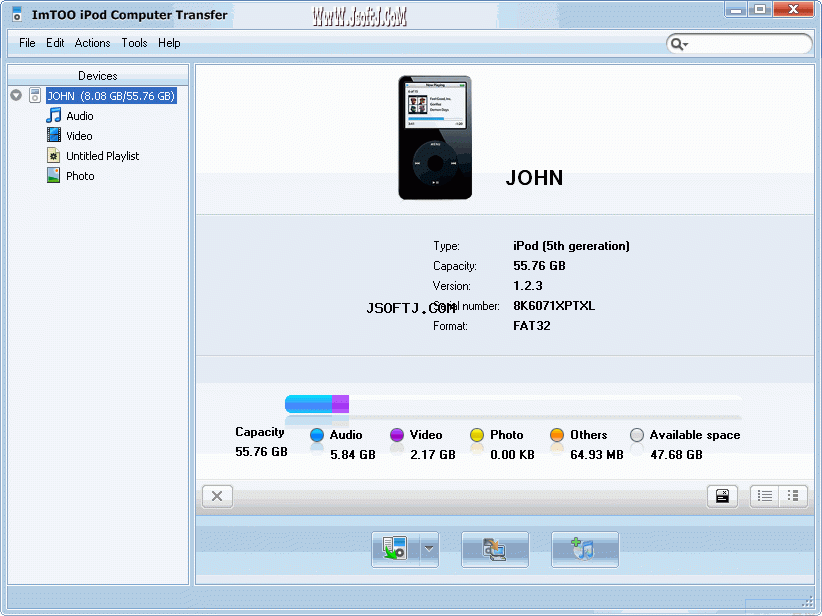Viewport: 822px width, 616px height.
Task: Click the purple video segment of capacity bar
Action: 340,404
